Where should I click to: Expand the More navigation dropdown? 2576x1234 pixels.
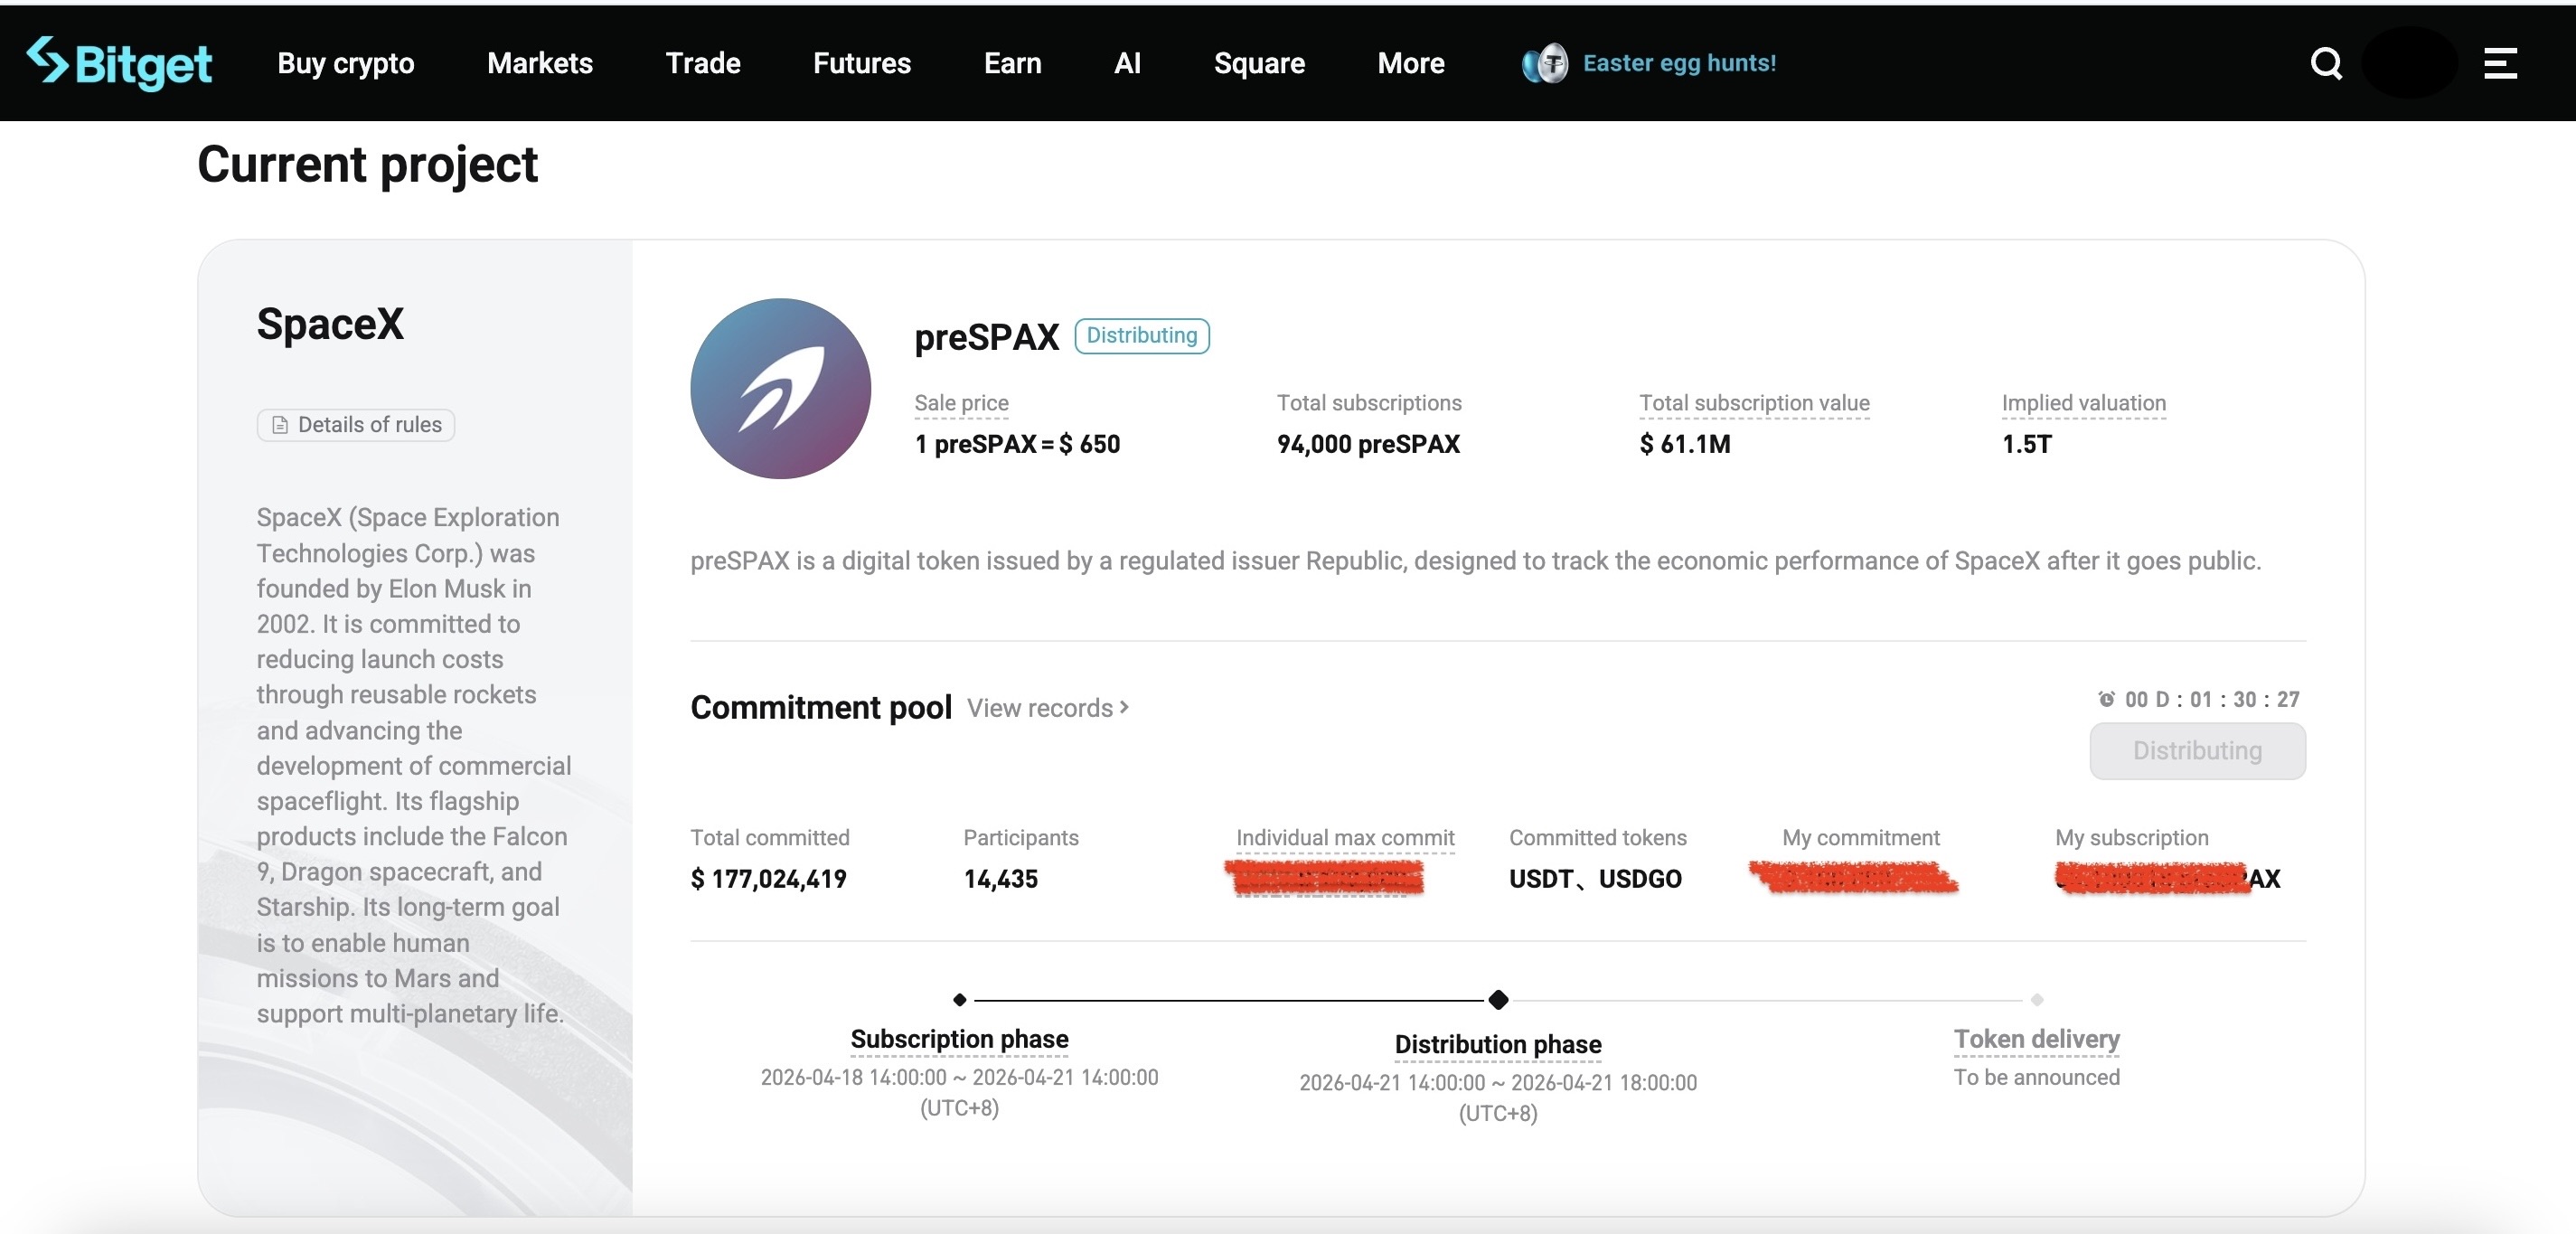pyautogui.click(x=1410, y=63)
